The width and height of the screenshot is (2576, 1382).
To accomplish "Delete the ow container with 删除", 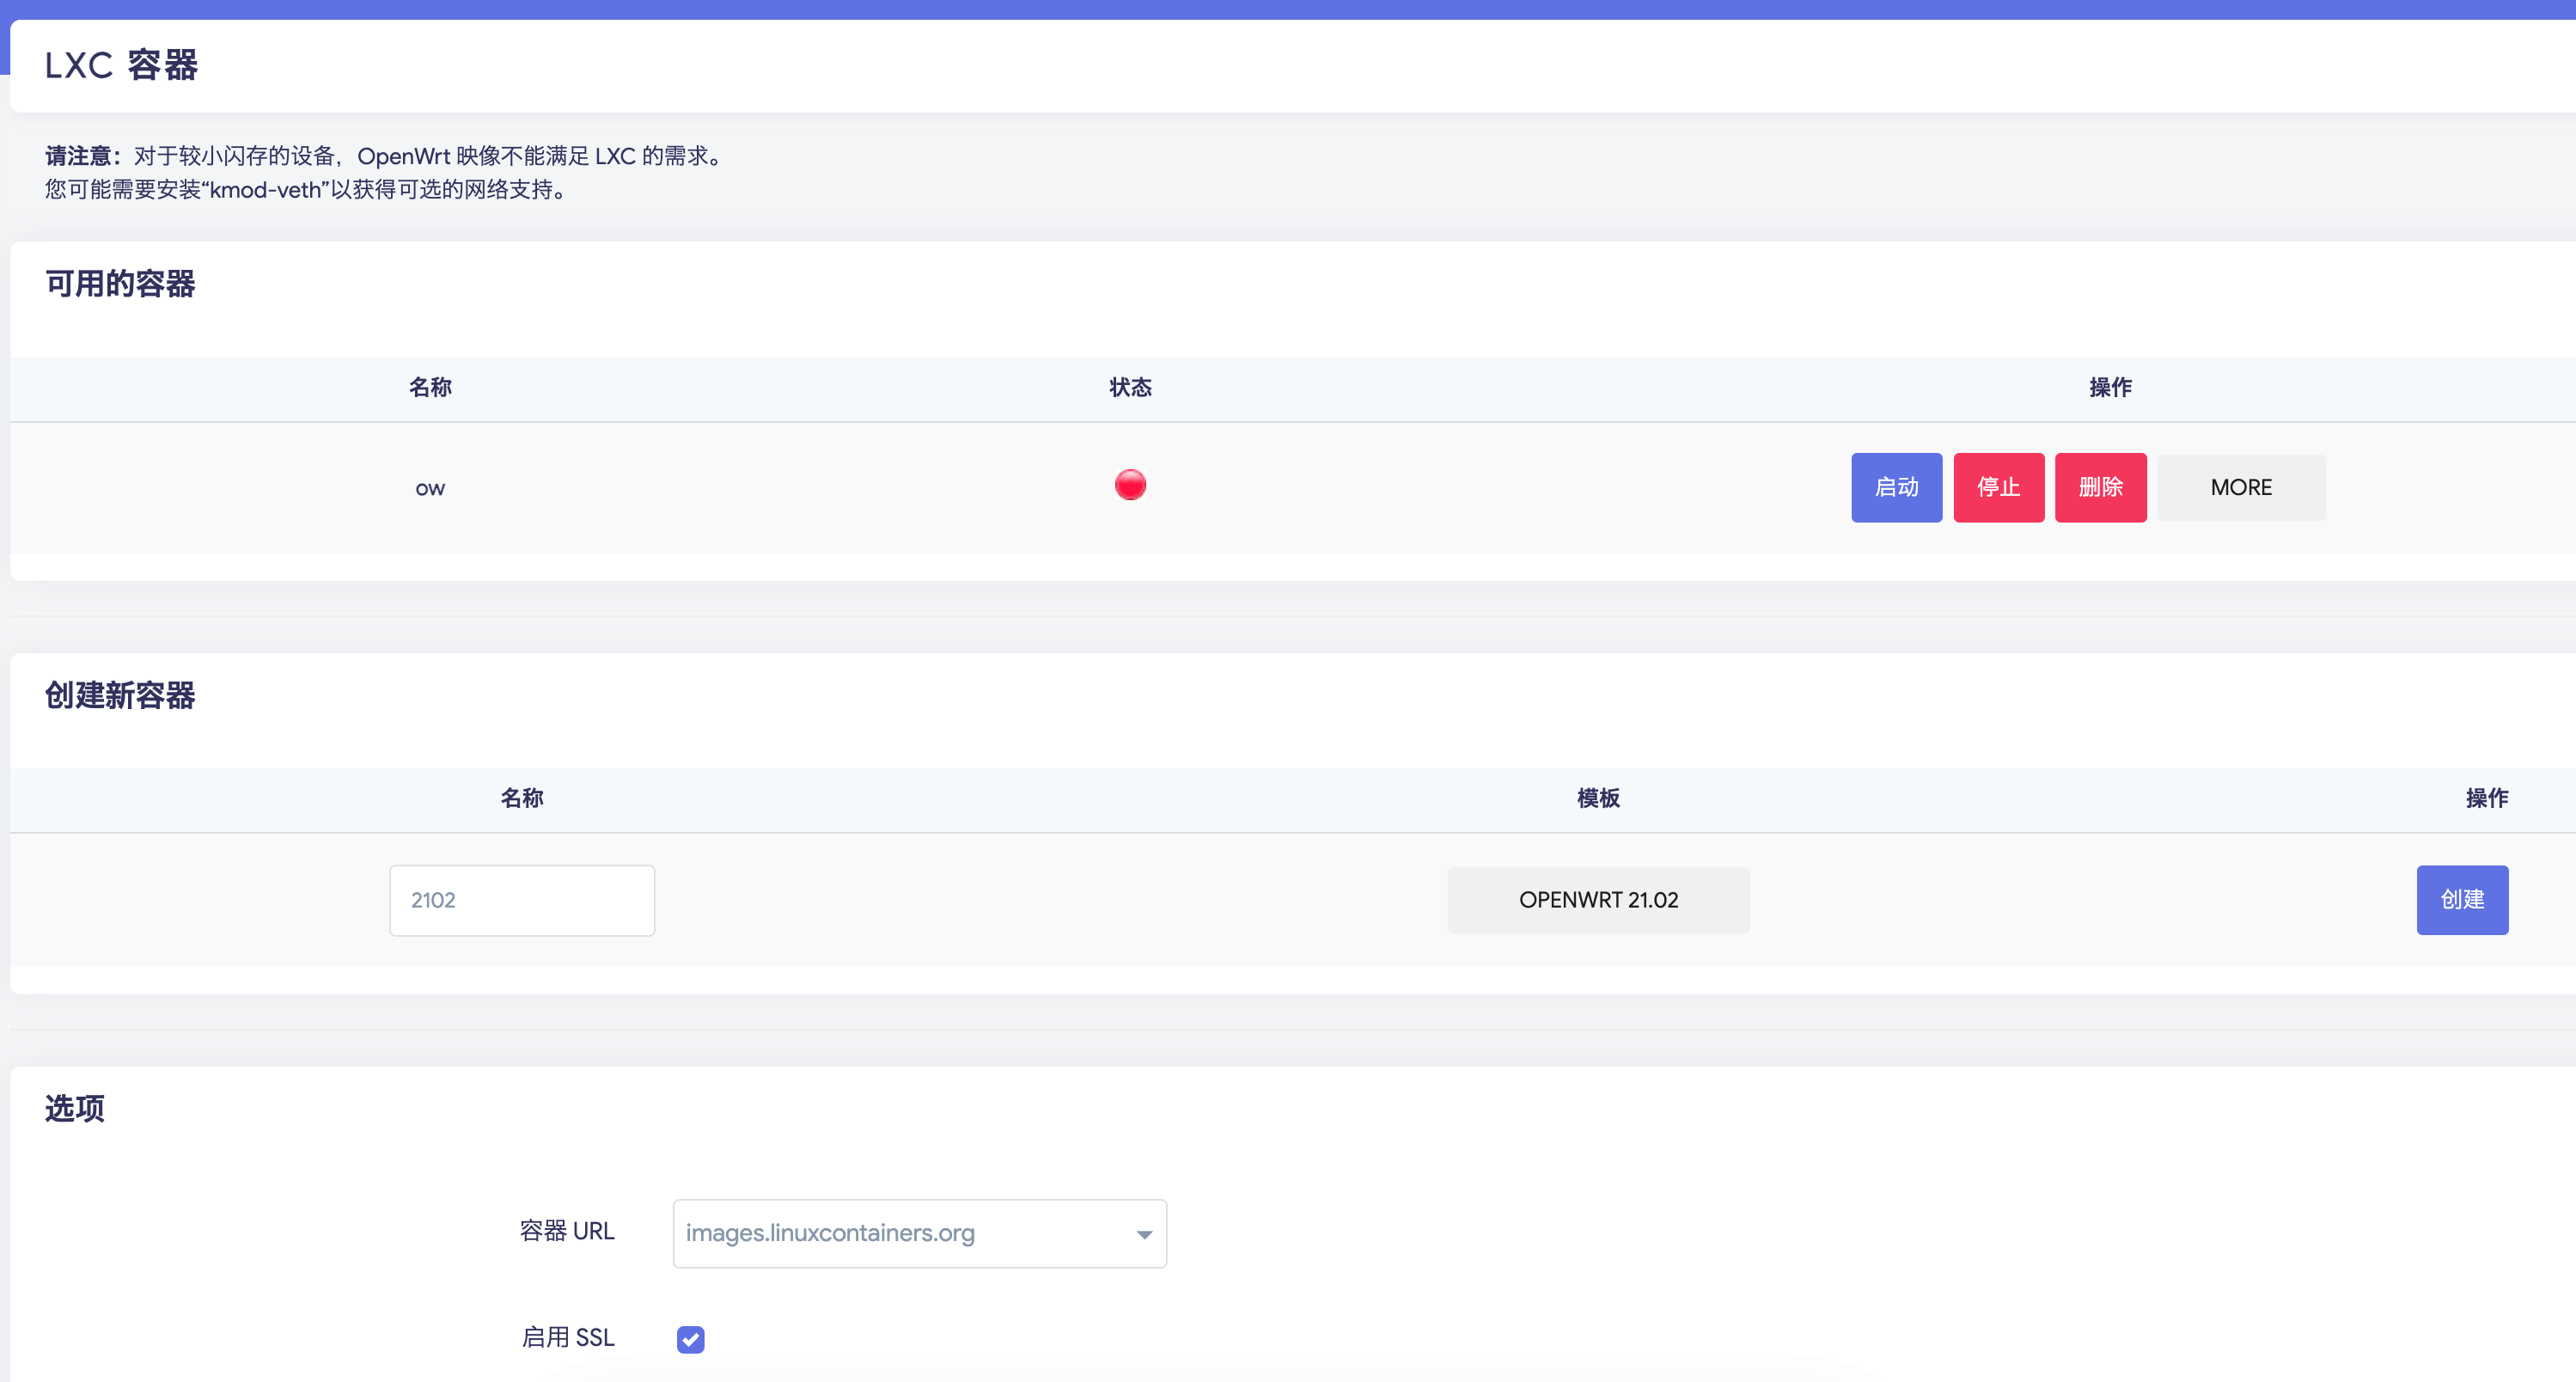I will [x=2100, y=487].
